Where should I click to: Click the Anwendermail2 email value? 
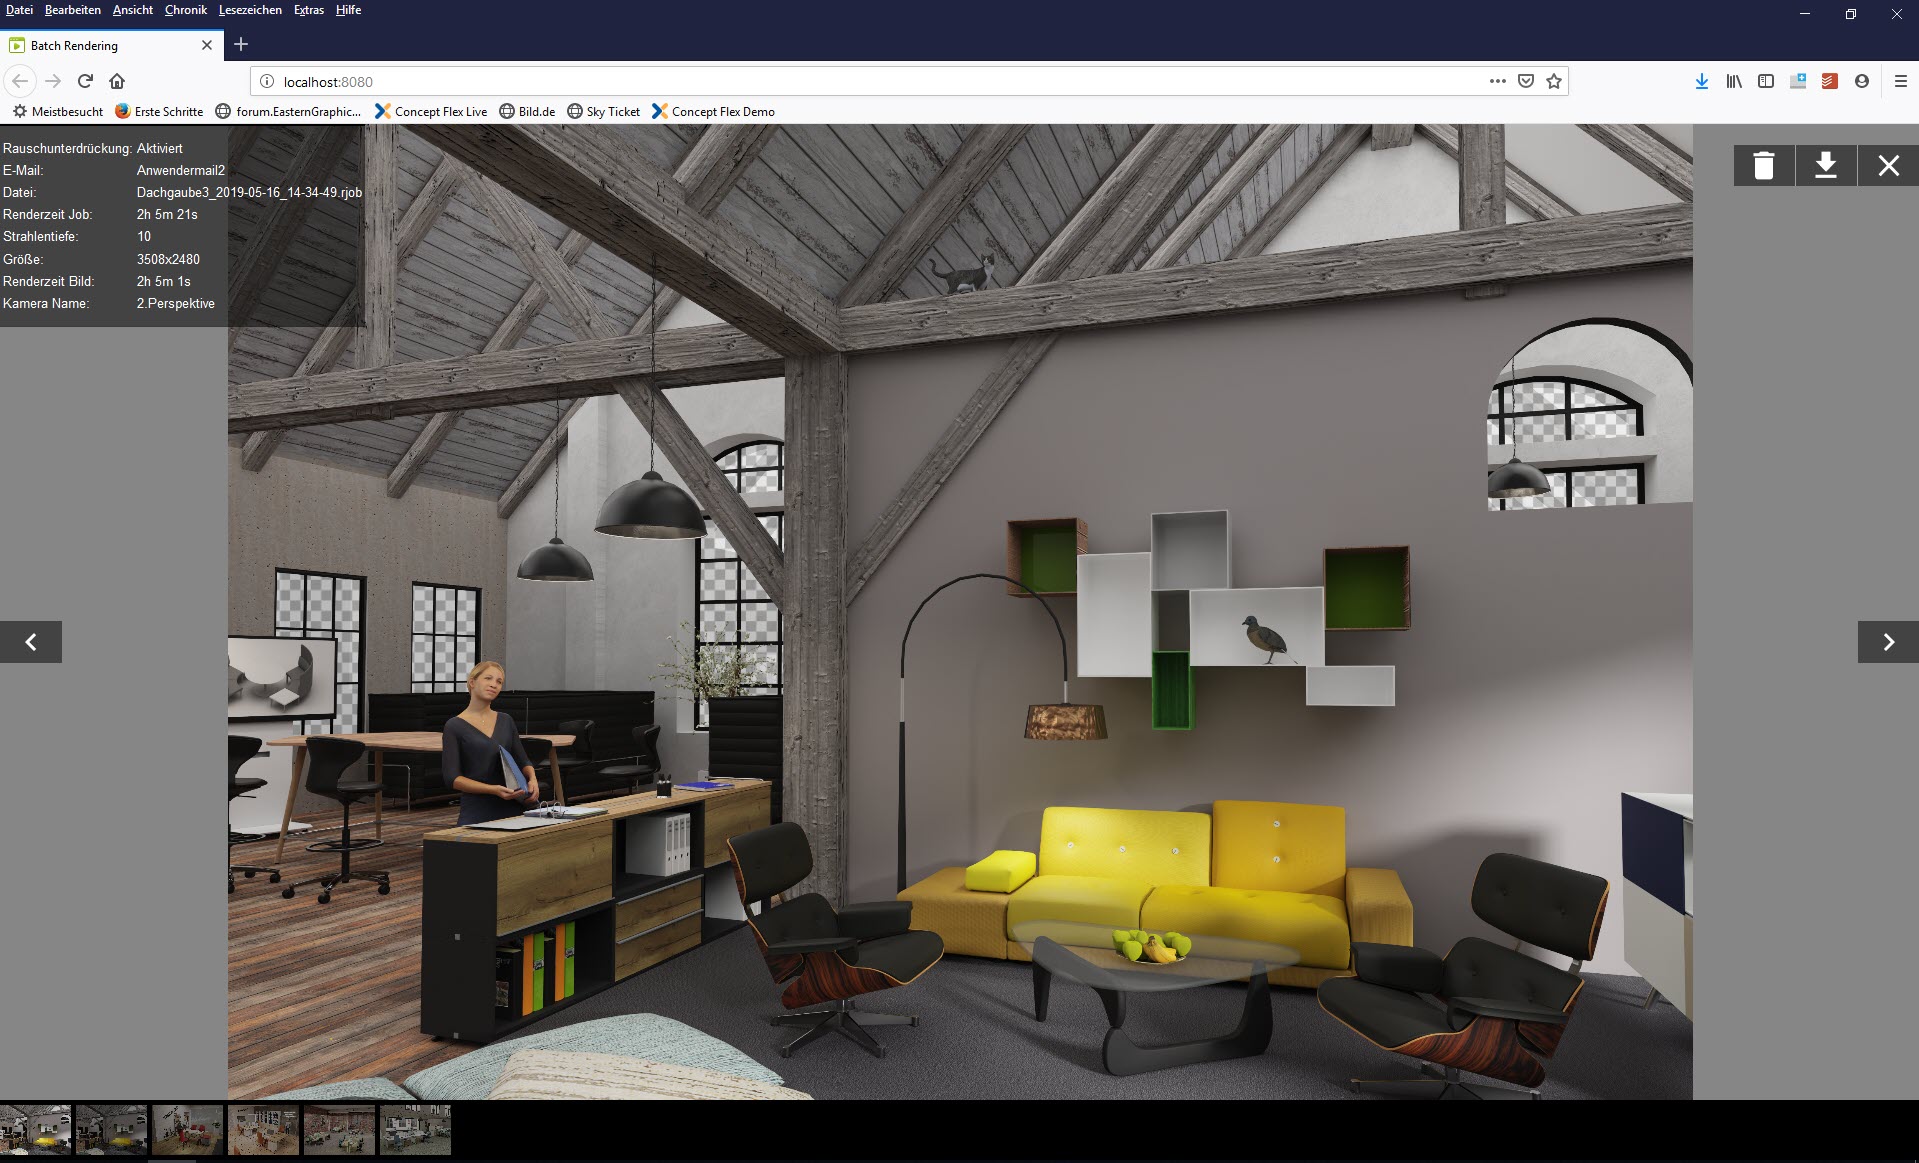pyautogui.click(x=181, y=170)
